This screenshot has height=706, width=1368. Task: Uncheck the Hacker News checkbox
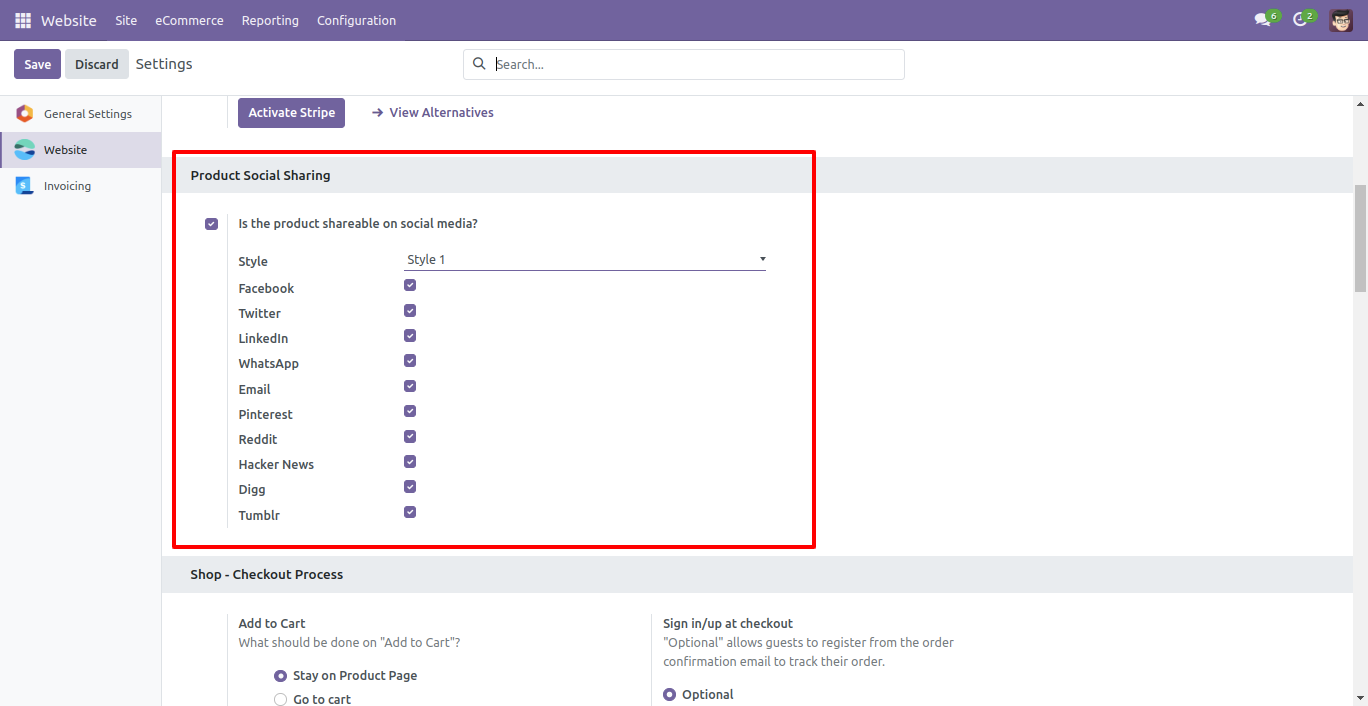(410, 462)
